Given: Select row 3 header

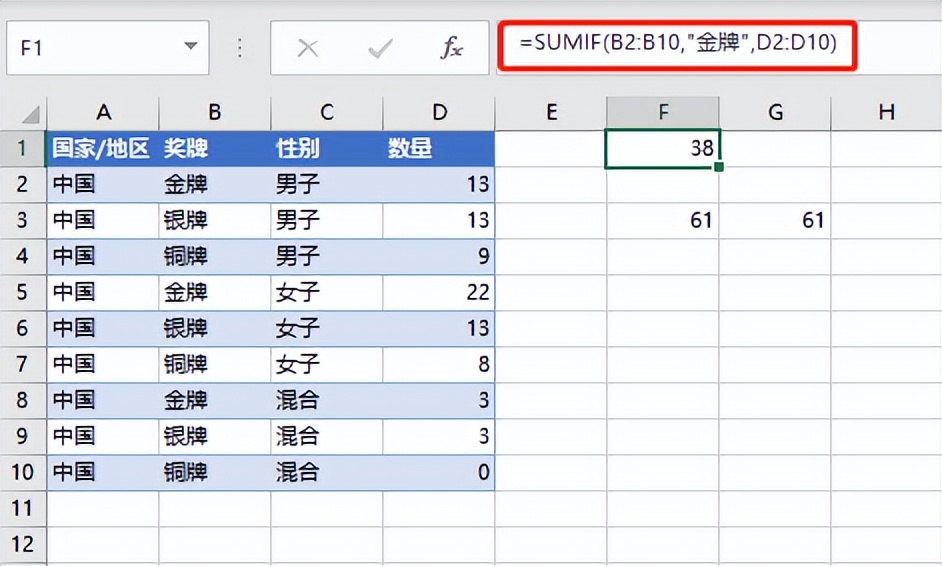Looking at the screenshot, I should (x=23, y=221).
